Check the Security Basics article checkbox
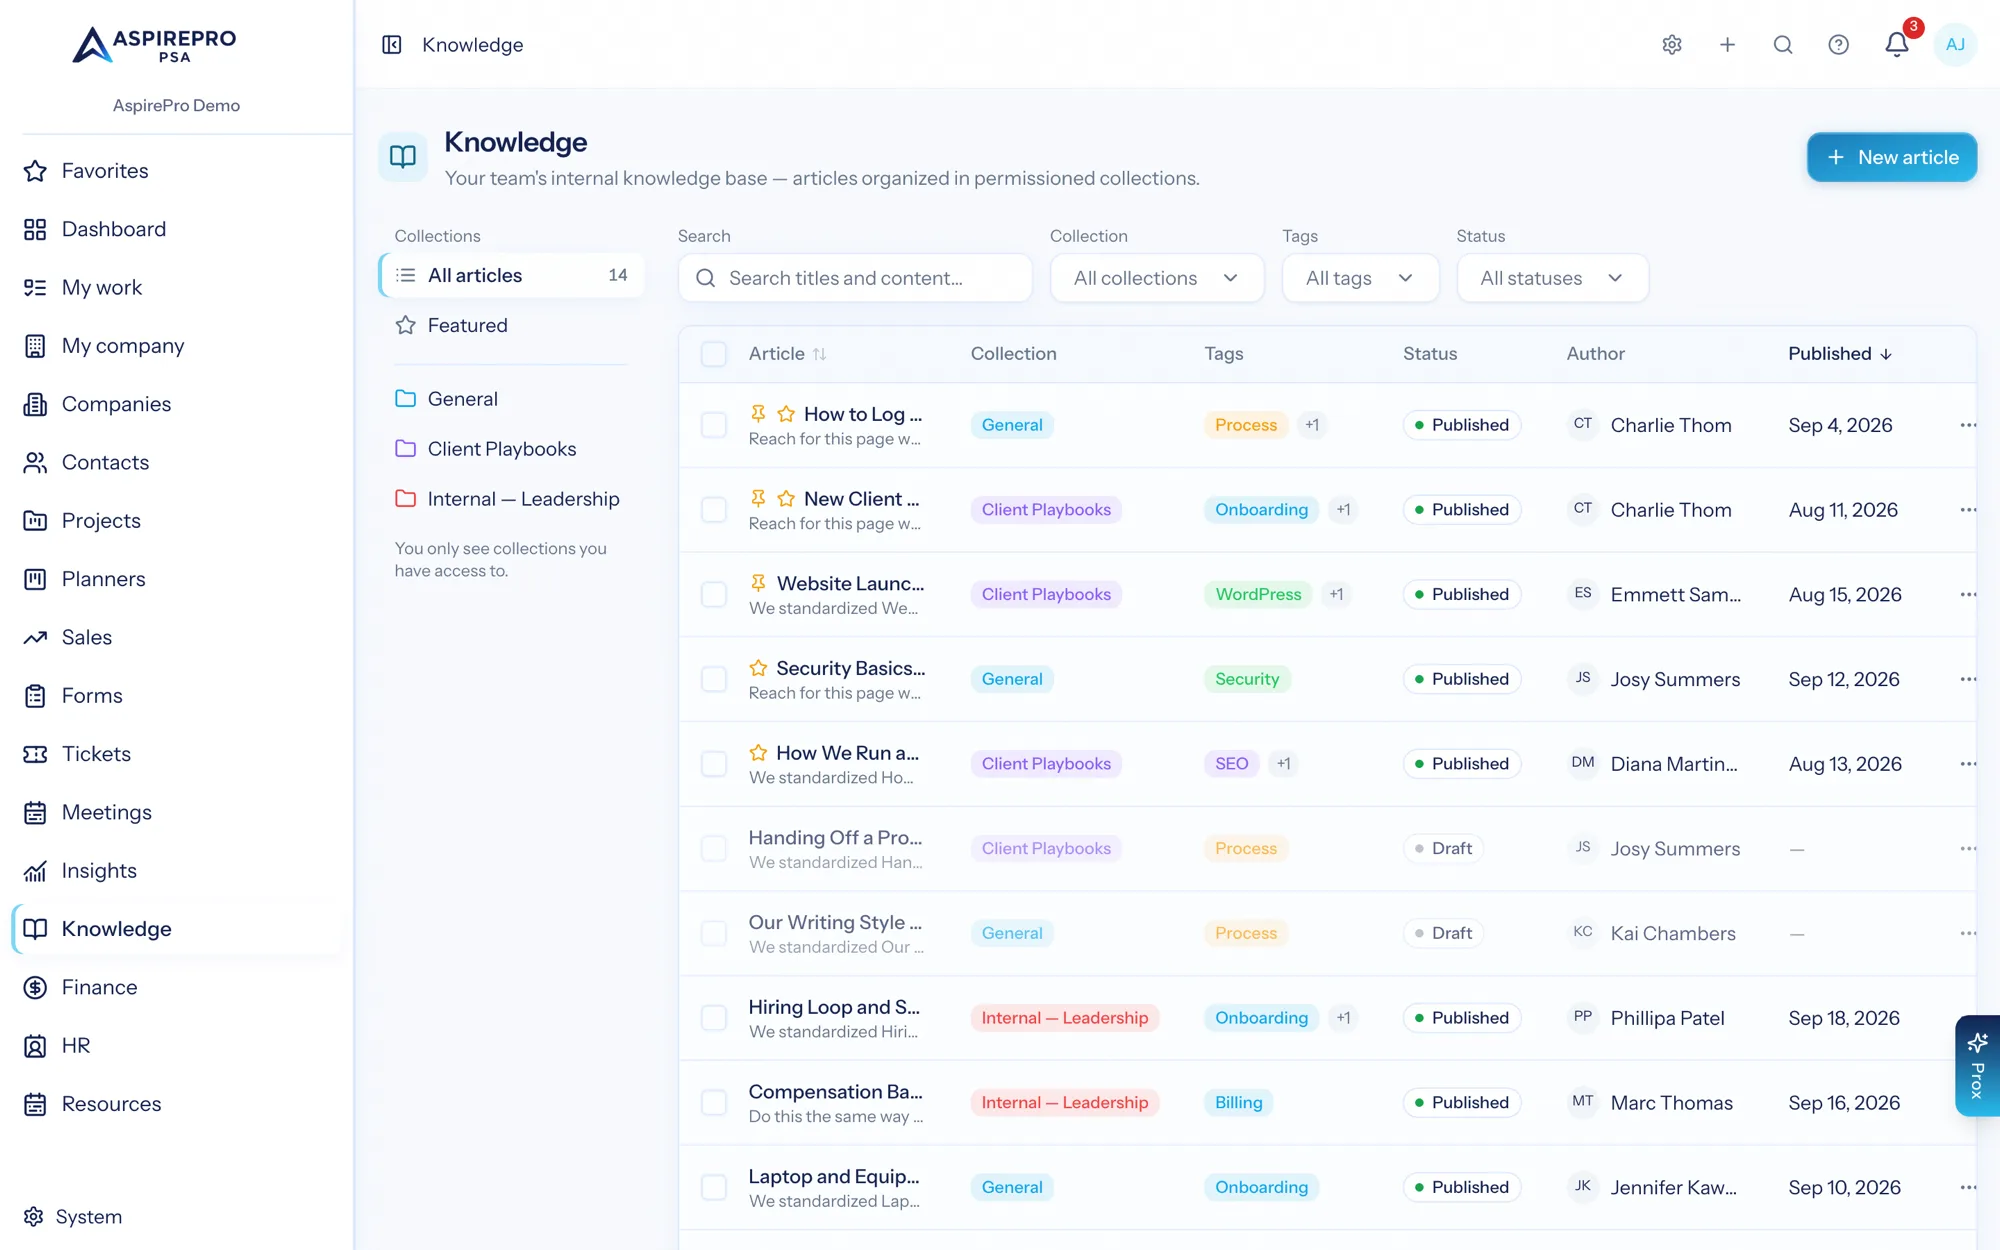The height and width of the screenshot is (1250, 2000). point(714,679)
